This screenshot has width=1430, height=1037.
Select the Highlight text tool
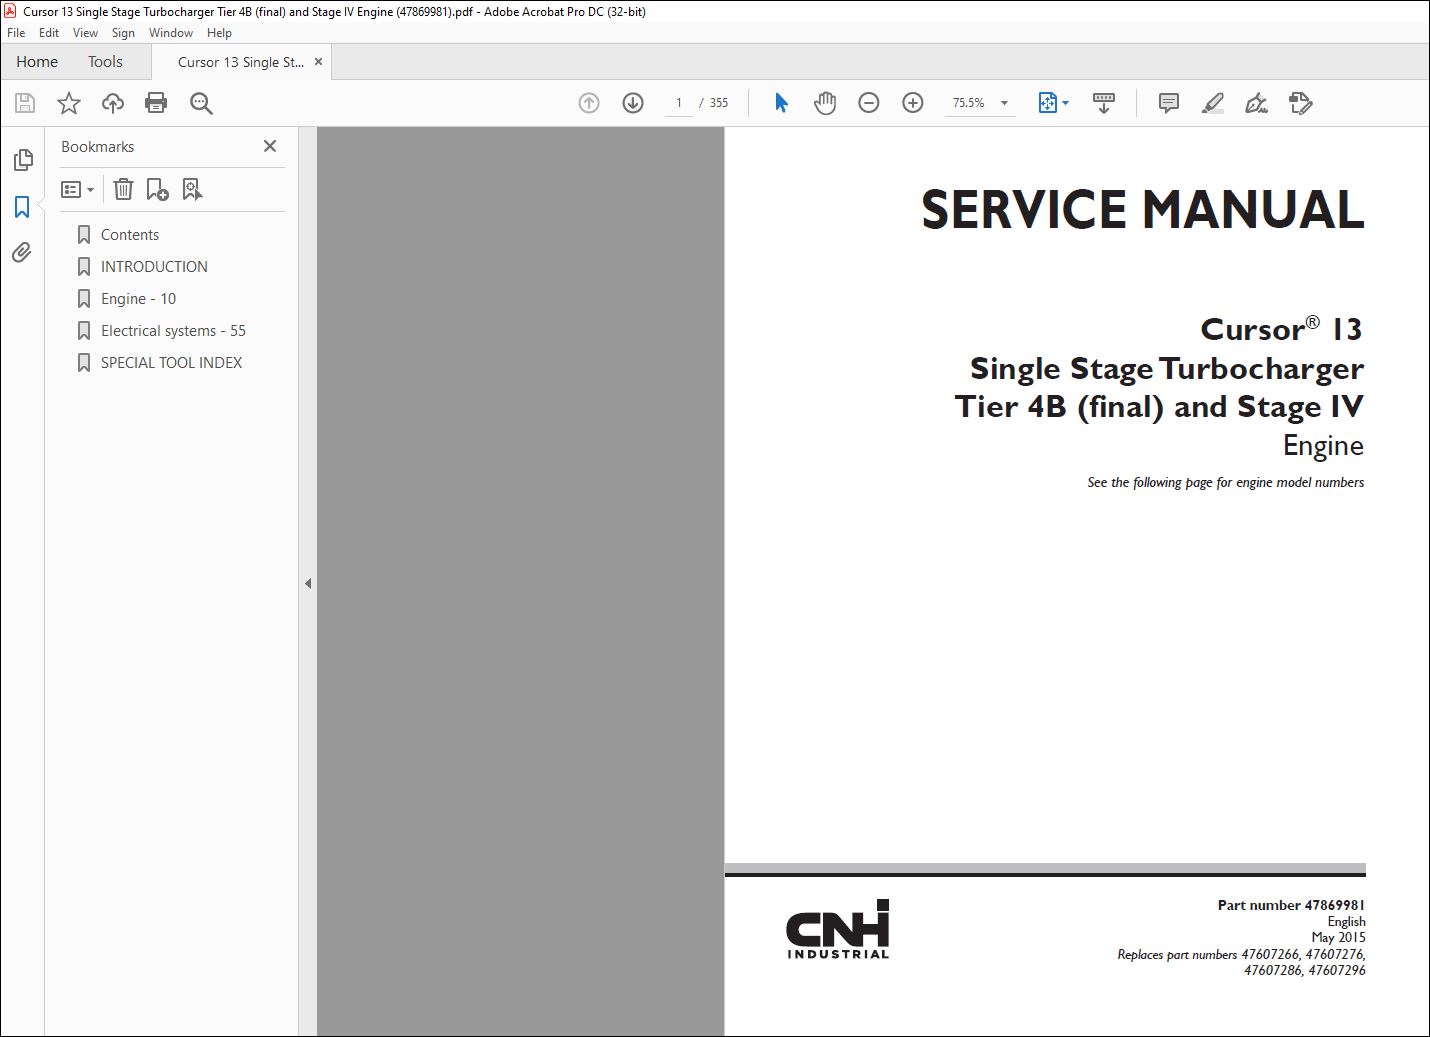coord(1212,103)
